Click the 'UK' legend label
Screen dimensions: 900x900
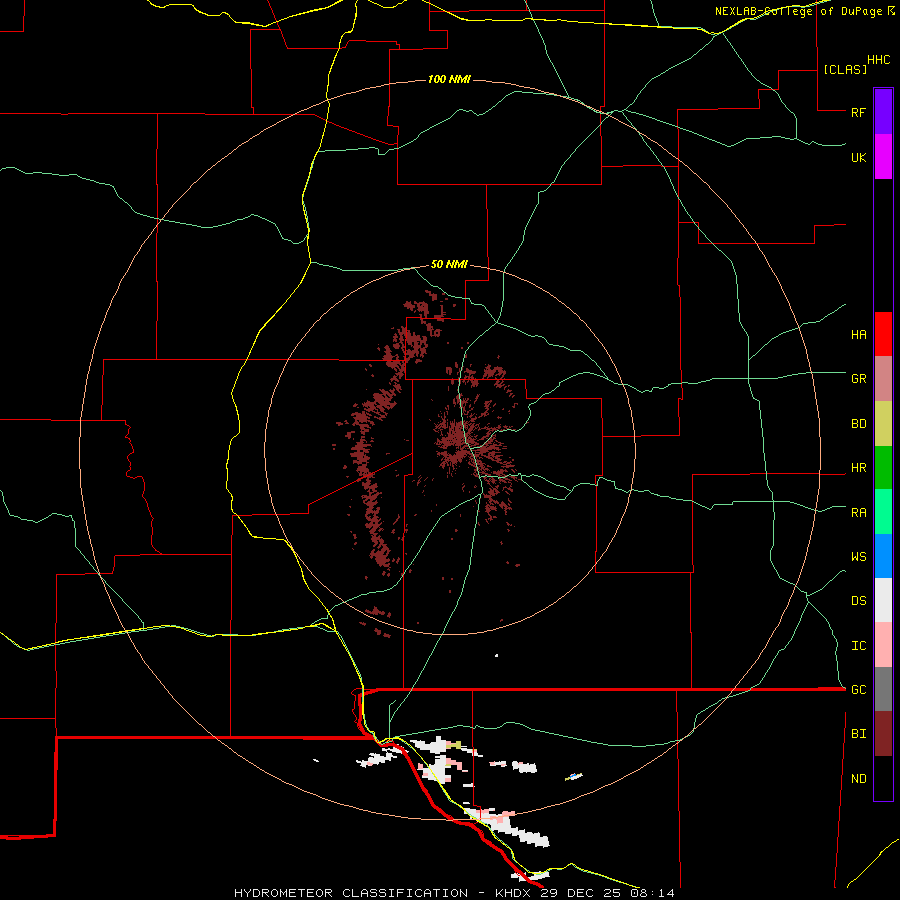click(x=858, y=158)
